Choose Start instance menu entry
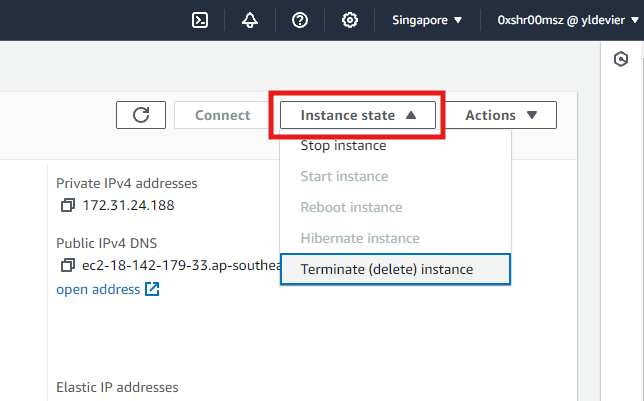Viewport: 644px width, 401px height. coord(344,177)
